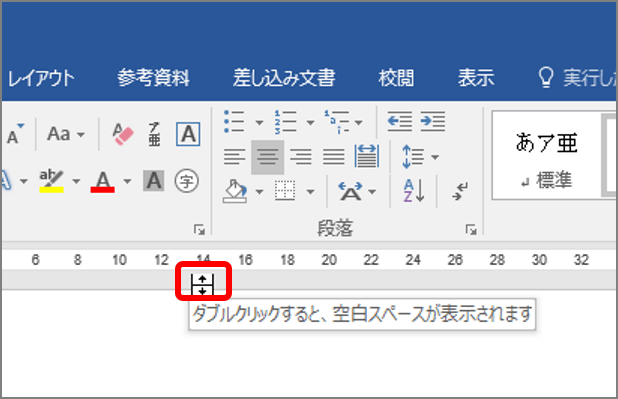This screenshot has height=399, width=618.
Task: Apply red font color
Action: pos(102,181)
